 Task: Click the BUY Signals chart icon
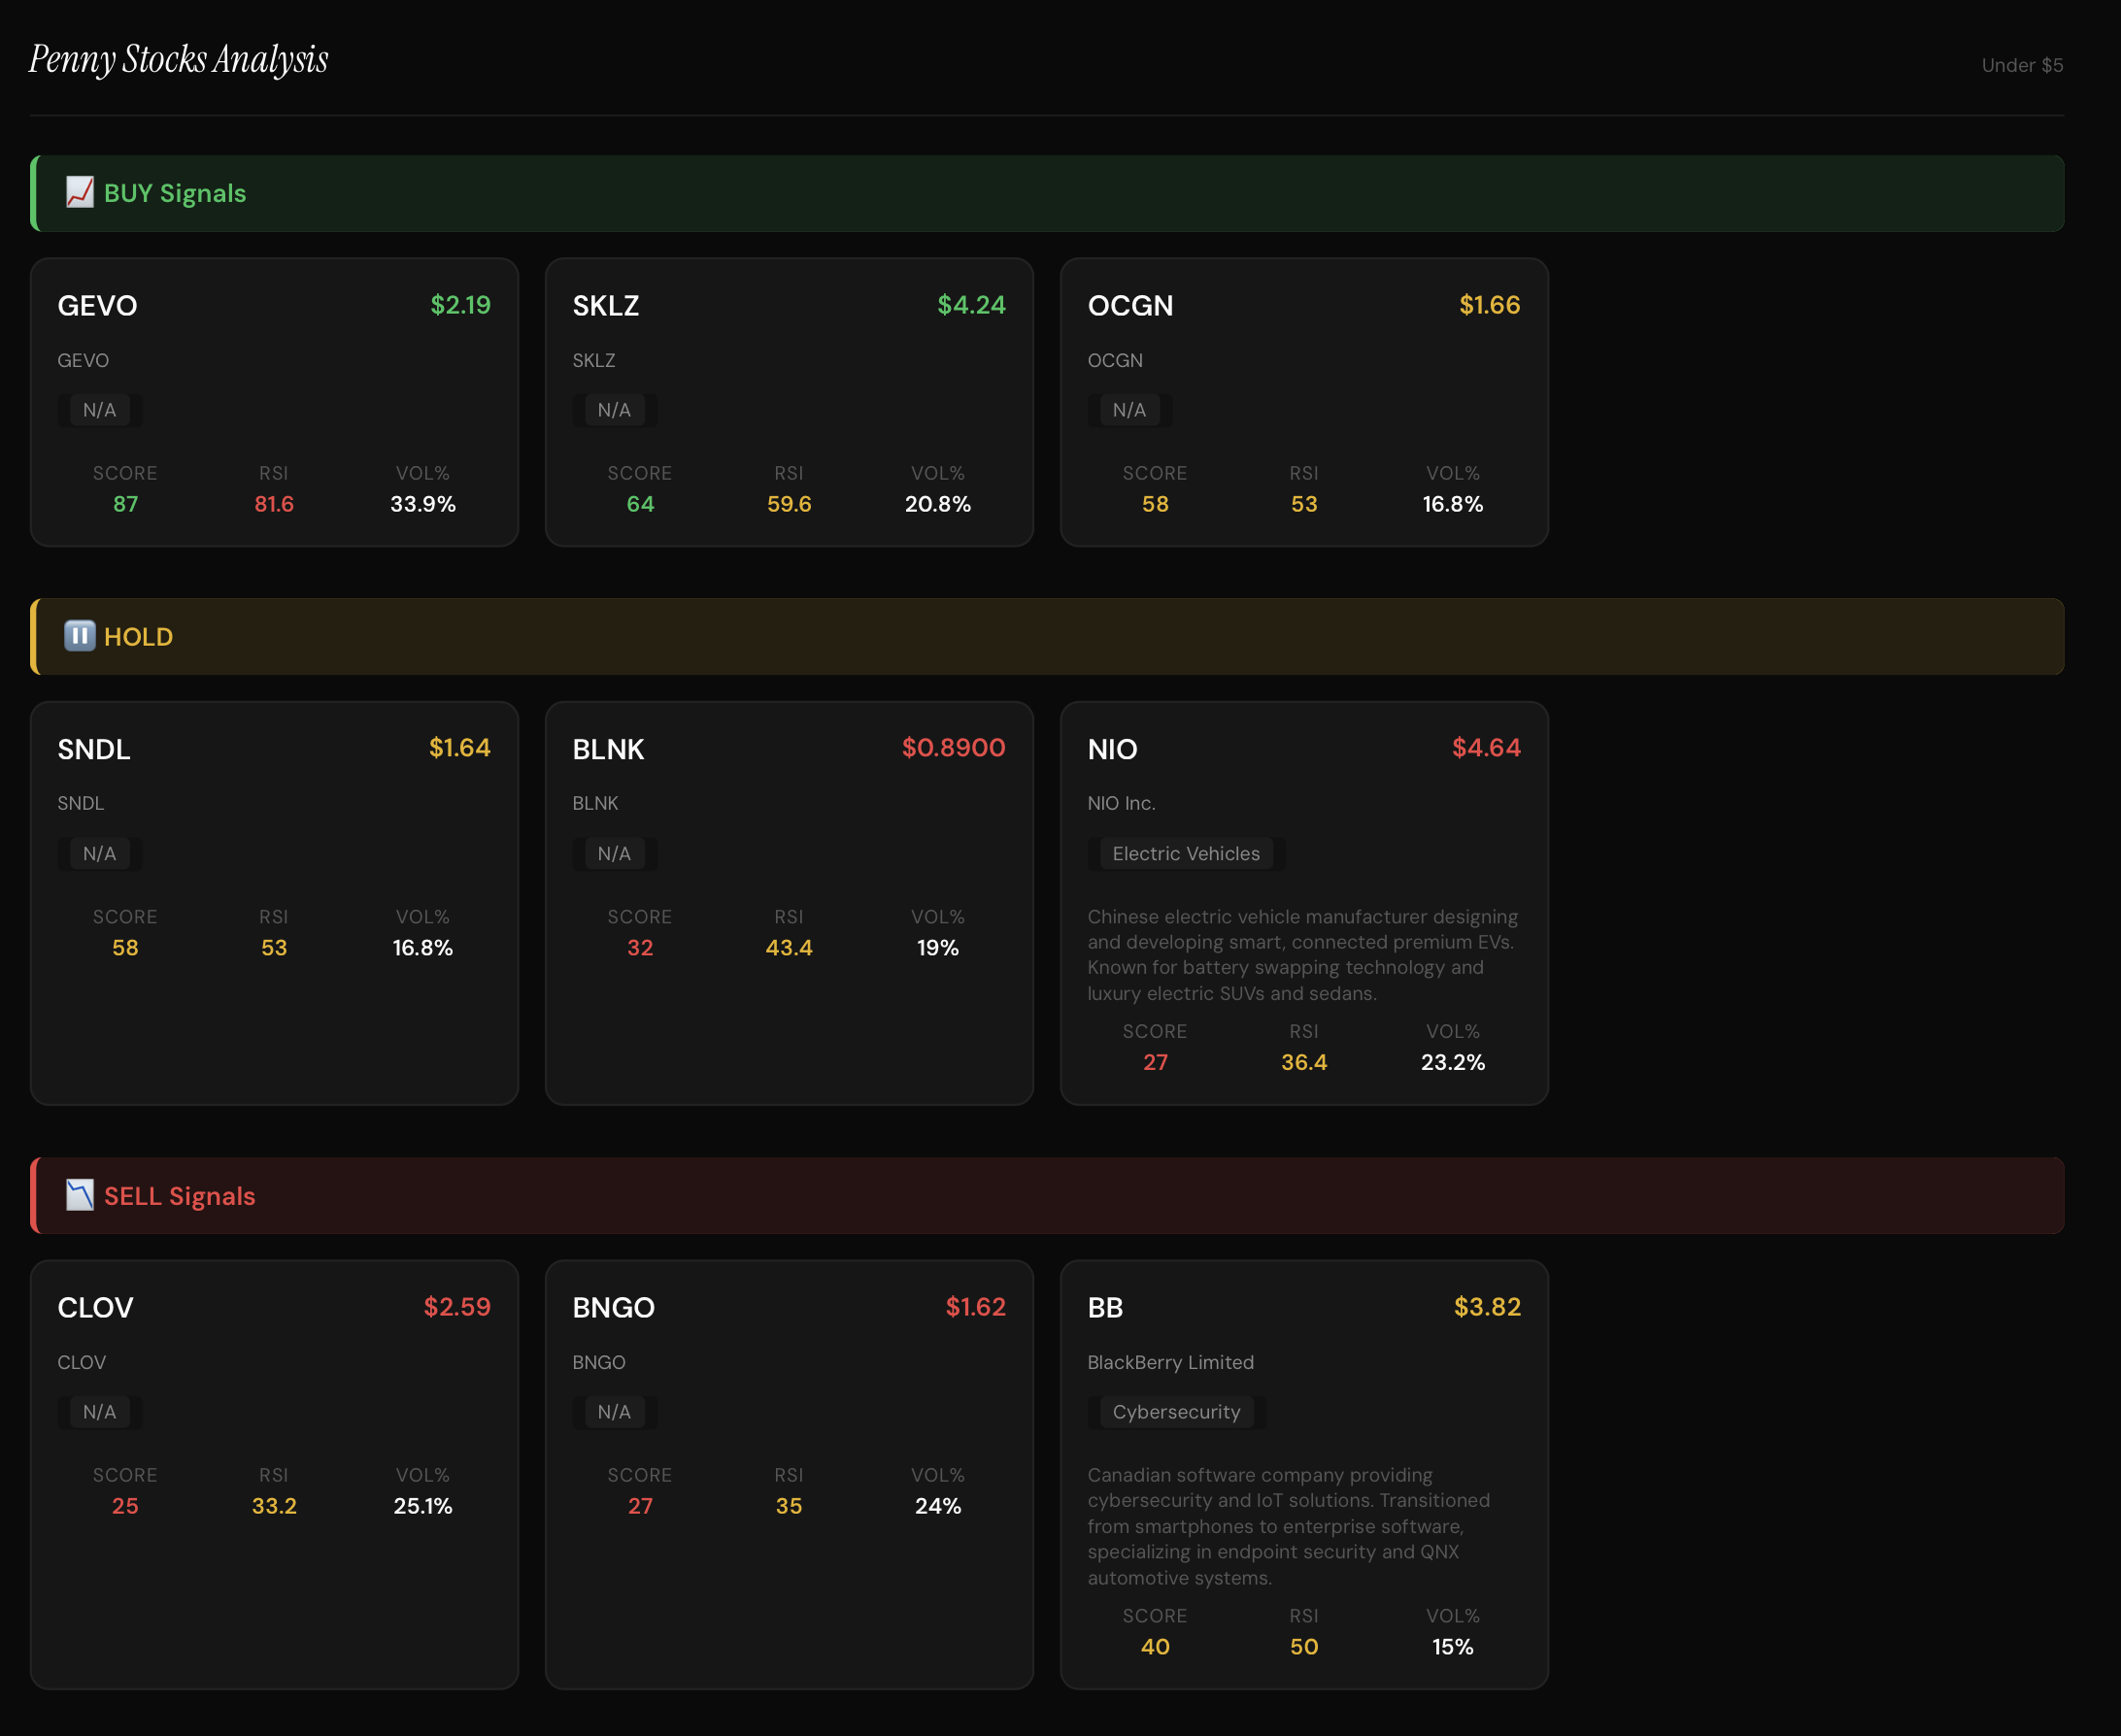point(79,192)
